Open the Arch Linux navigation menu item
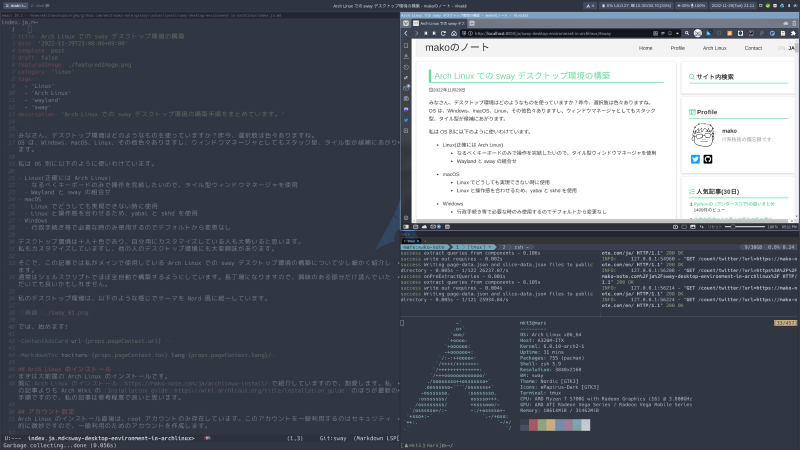This screenshot has height=450, width=800. click(714, 48)
